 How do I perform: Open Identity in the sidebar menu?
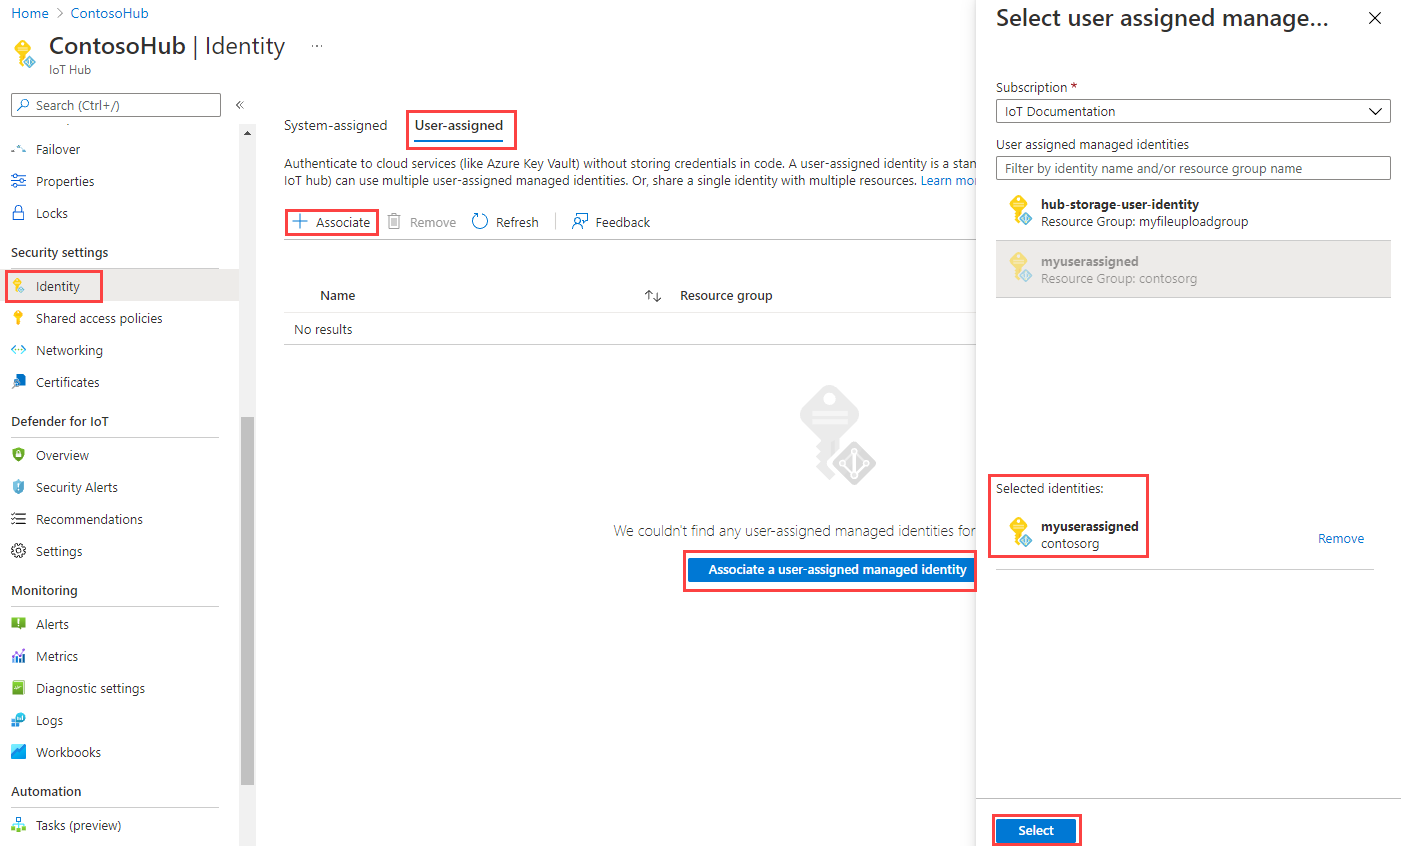click(x=57, y=286)
